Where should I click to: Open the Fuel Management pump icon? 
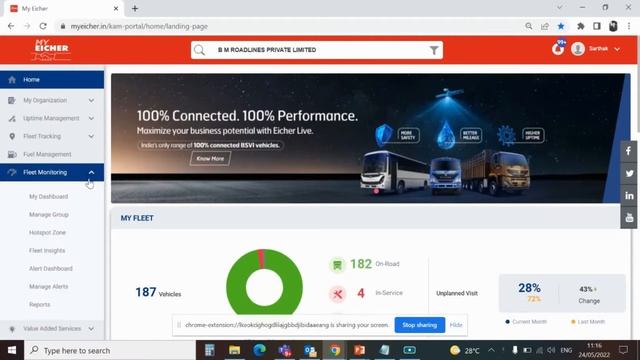click(x=12, y=154)
